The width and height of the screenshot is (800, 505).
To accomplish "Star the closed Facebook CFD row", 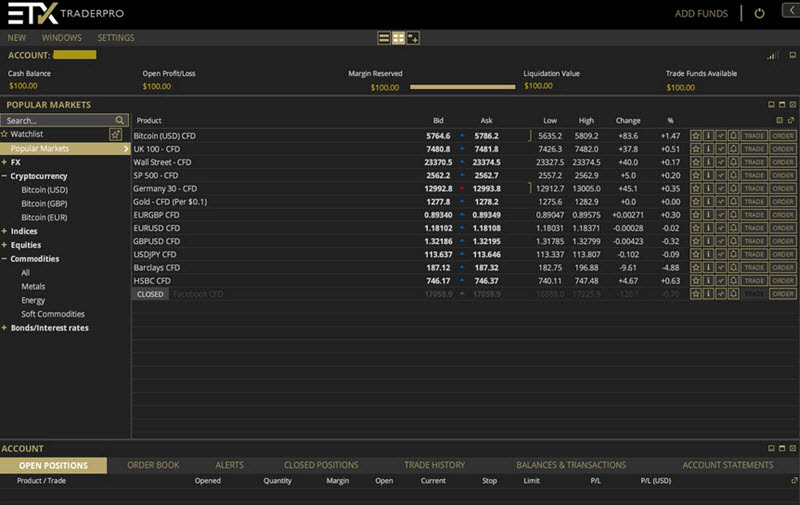I will coord(695,294).
